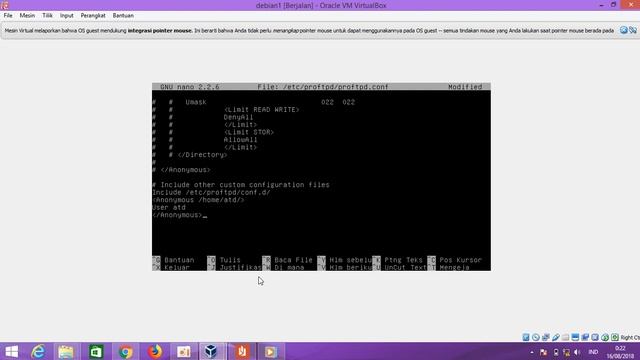Show hidden system tray icons
The width and height of the screenshot is (640, 360).
click(532, 352)
